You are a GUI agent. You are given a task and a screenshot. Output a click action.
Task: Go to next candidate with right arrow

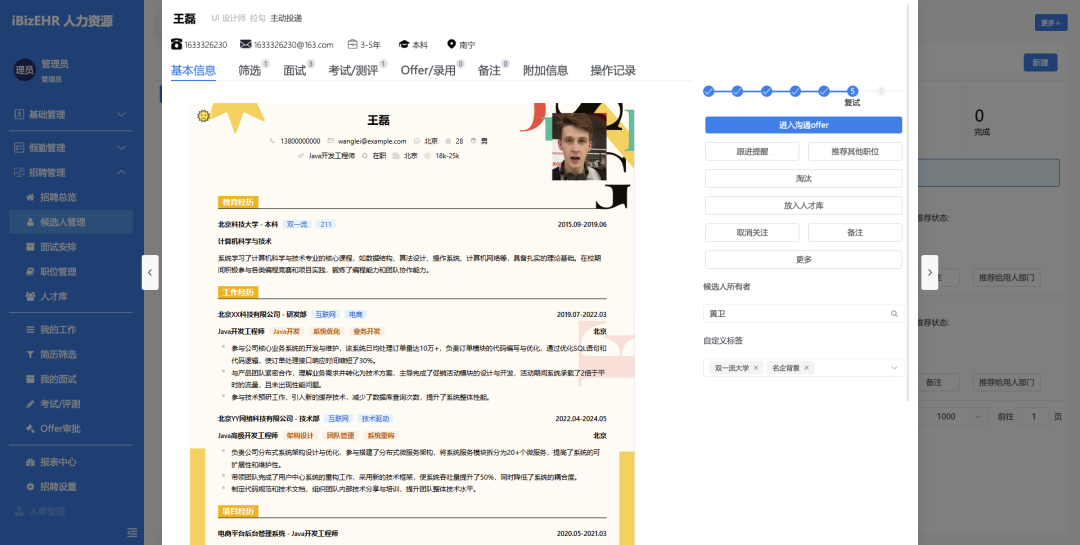click(x=929, y=272)
